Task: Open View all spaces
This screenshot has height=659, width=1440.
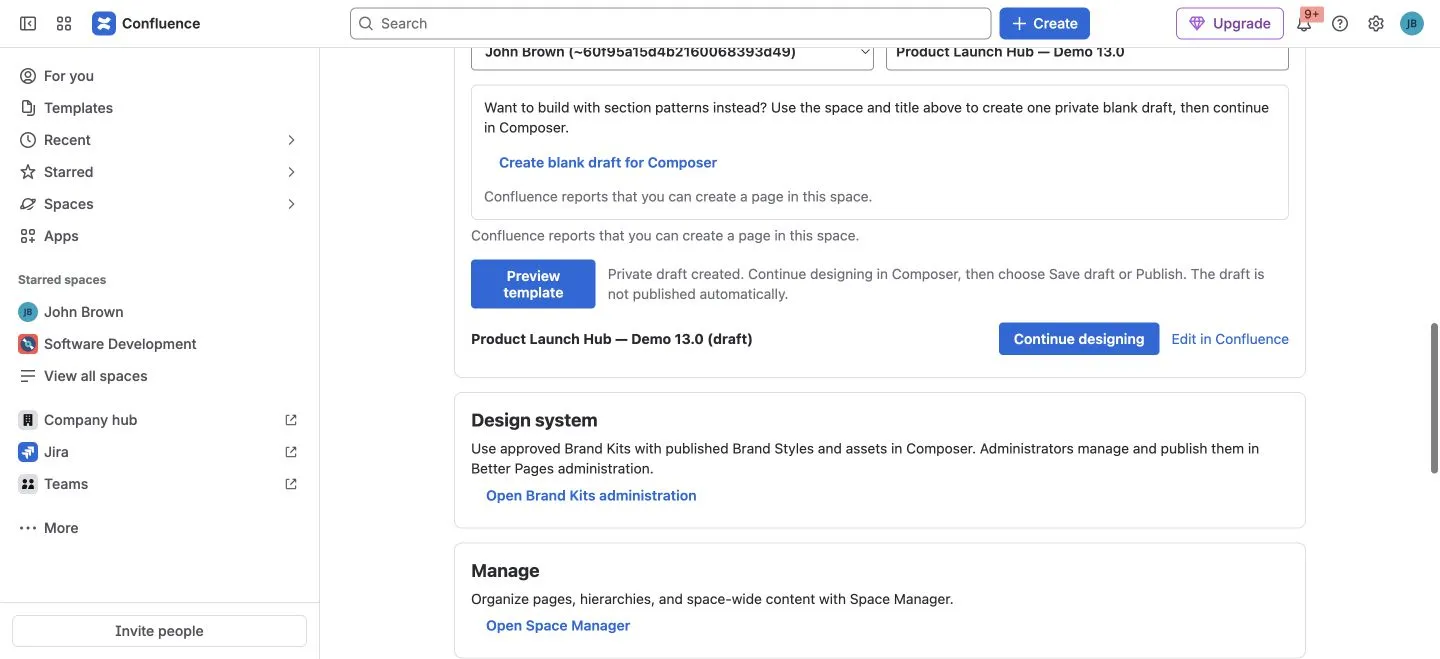Action: [159, 376]
